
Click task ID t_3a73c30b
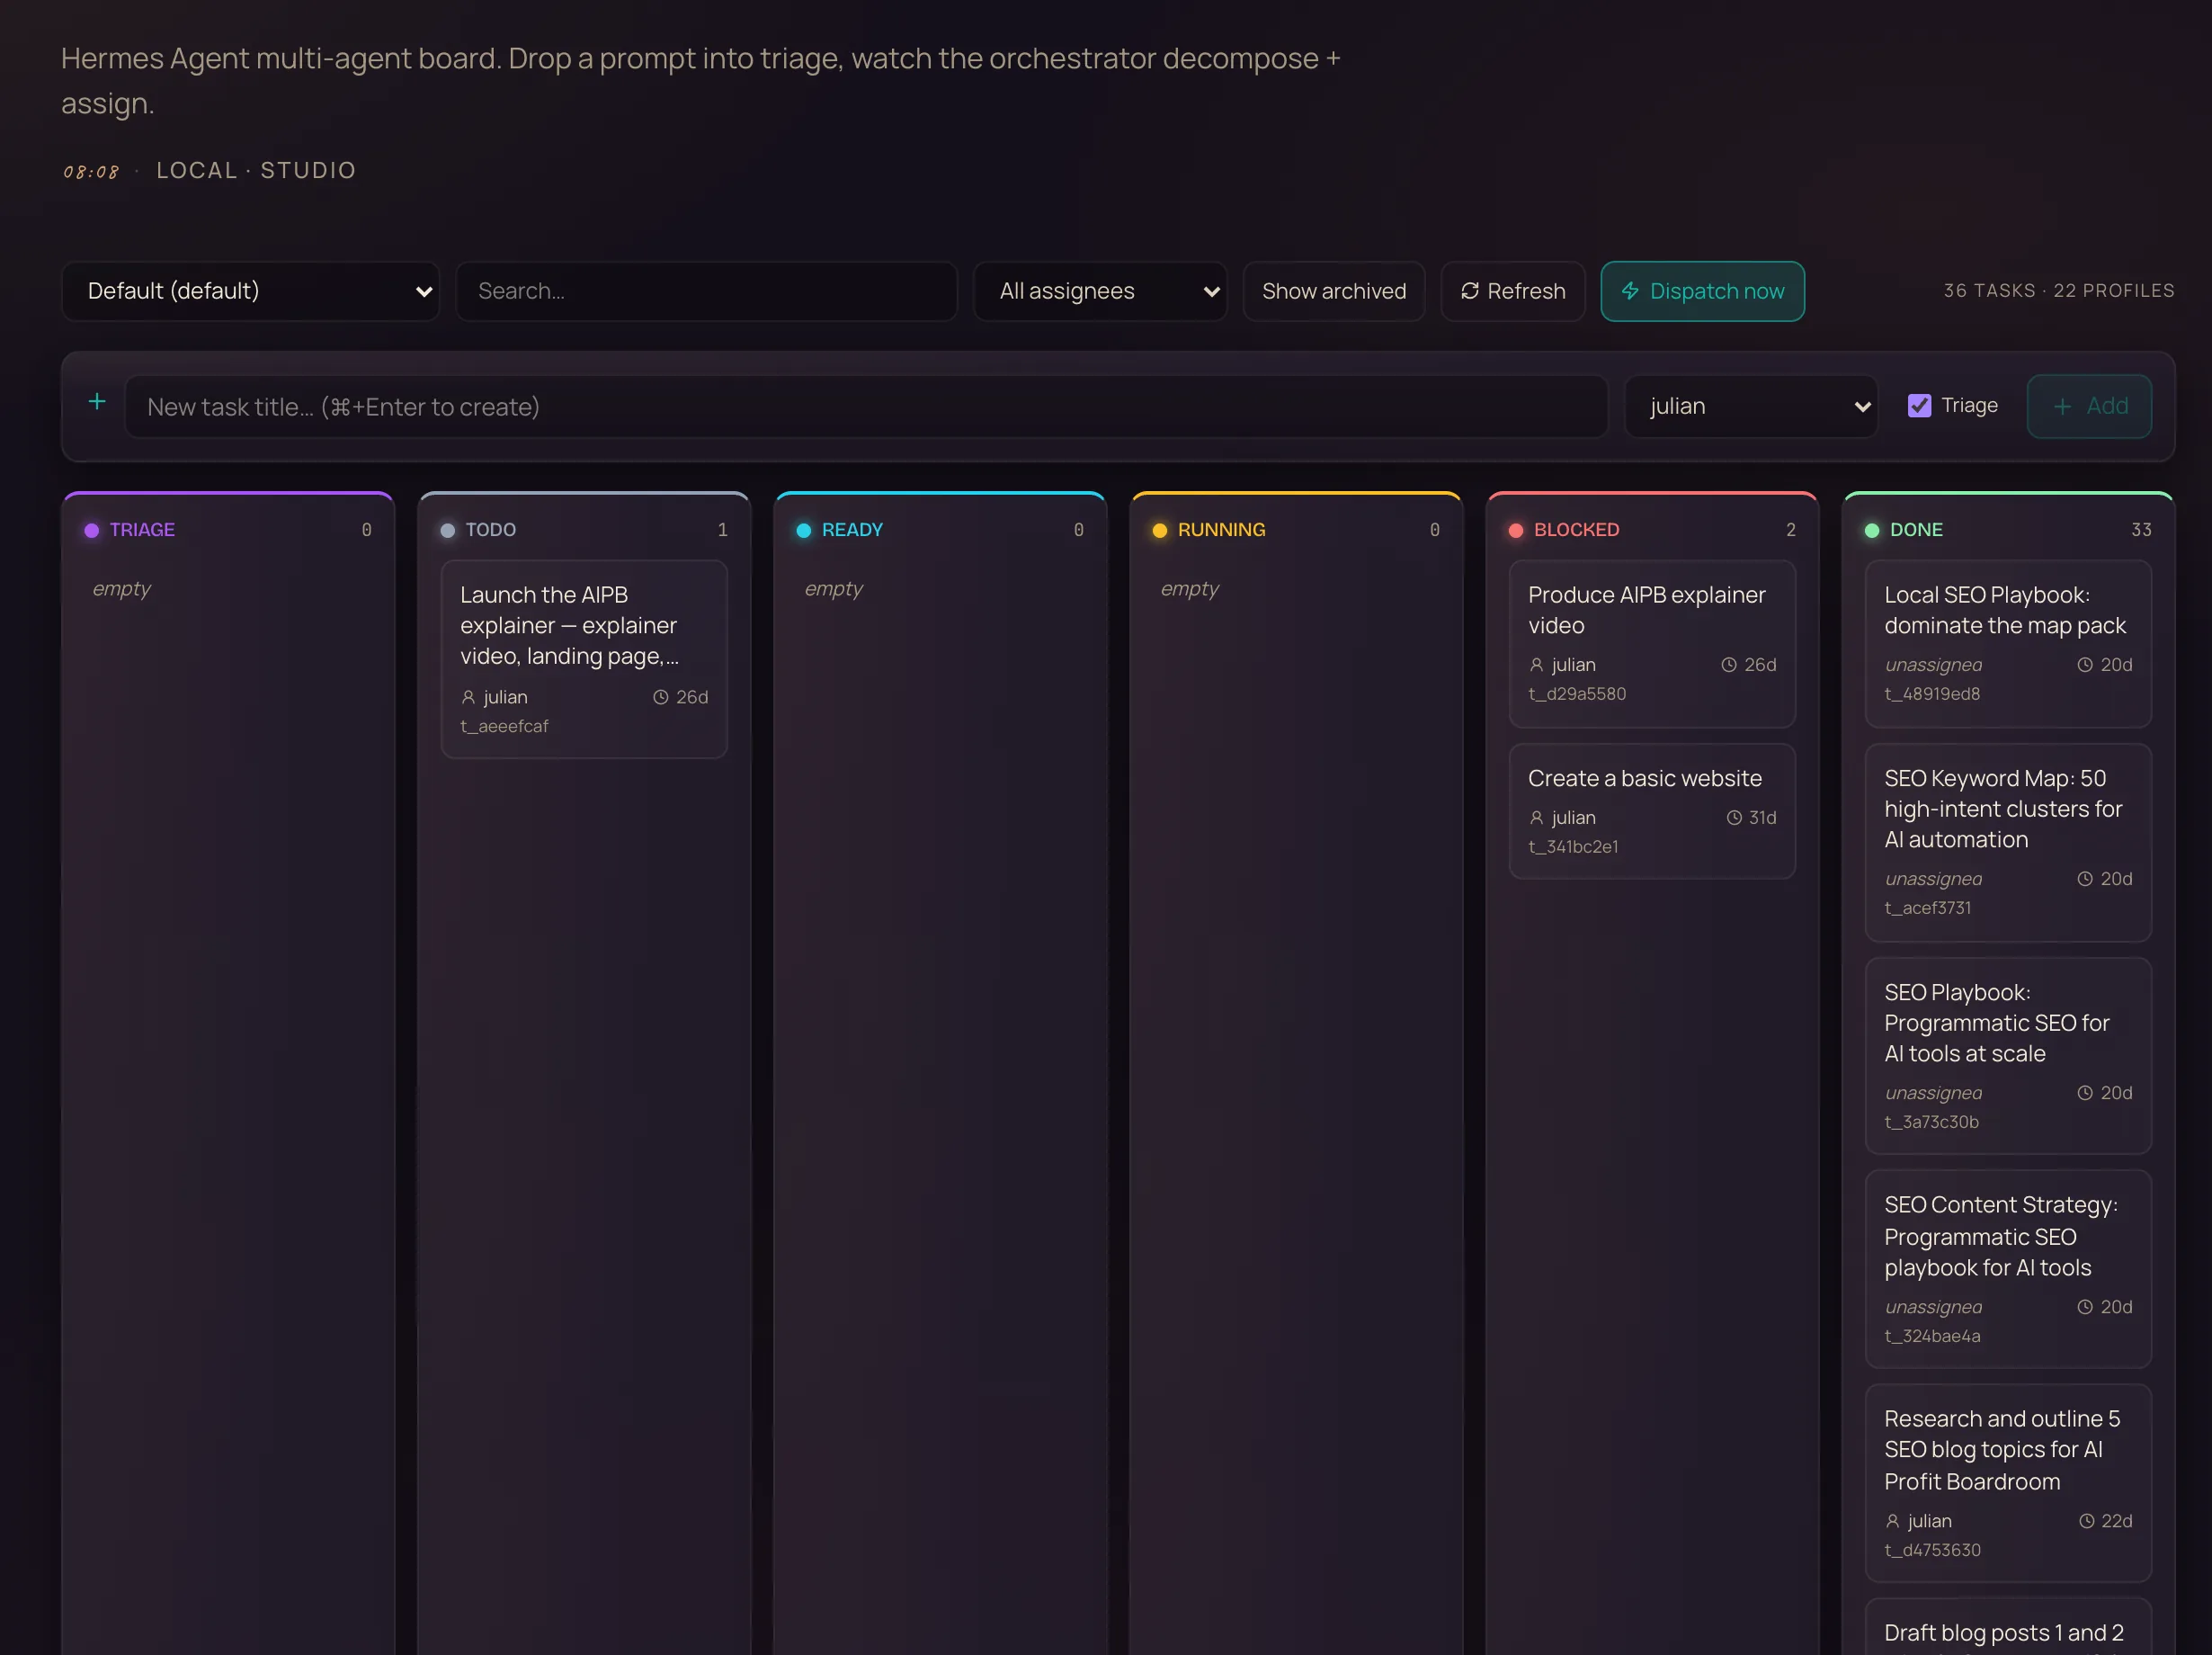tap(1932, 1122)
